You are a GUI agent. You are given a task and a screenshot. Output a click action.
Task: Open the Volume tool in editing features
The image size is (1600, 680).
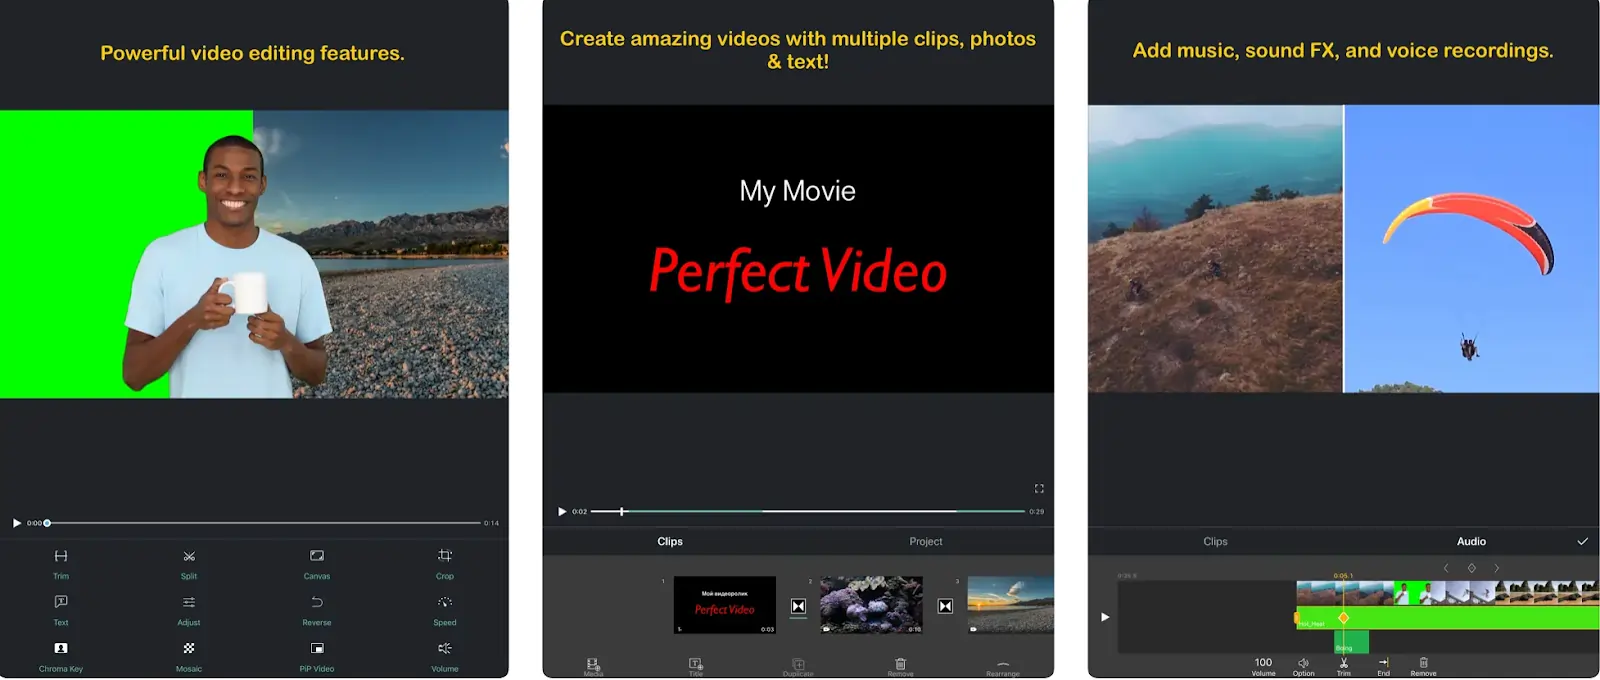[x=445, y=656]
